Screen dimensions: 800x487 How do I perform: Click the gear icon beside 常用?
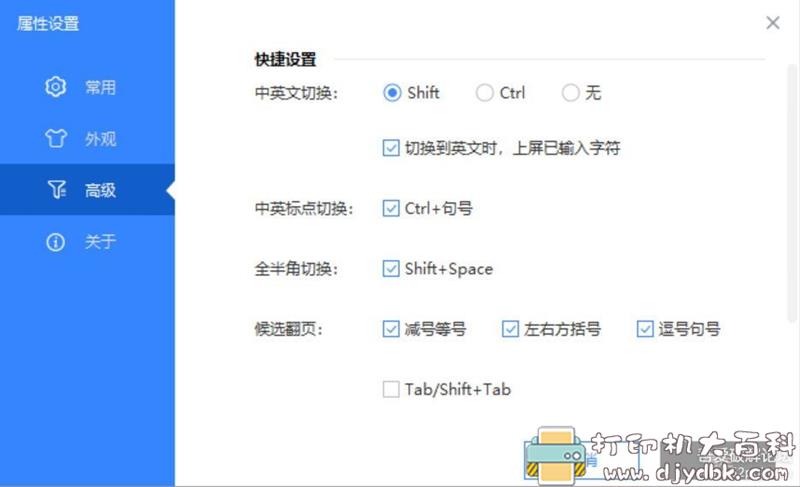click(x=56, y=87)
